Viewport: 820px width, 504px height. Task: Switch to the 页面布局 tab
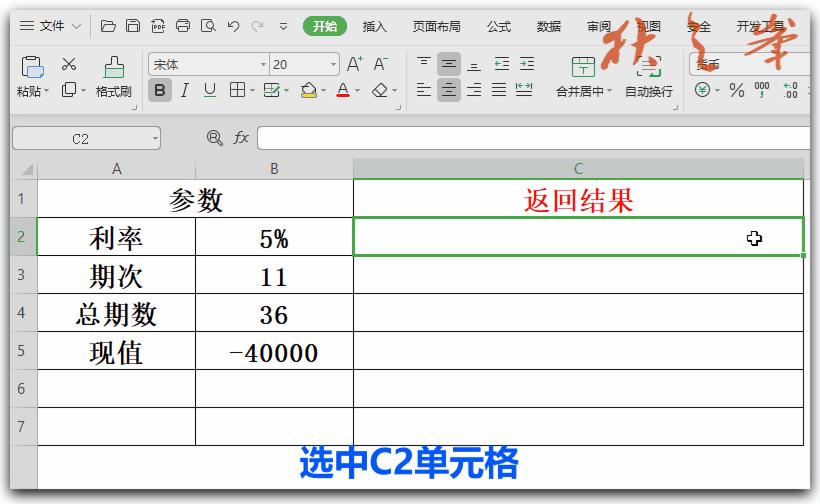coord(436,26)
